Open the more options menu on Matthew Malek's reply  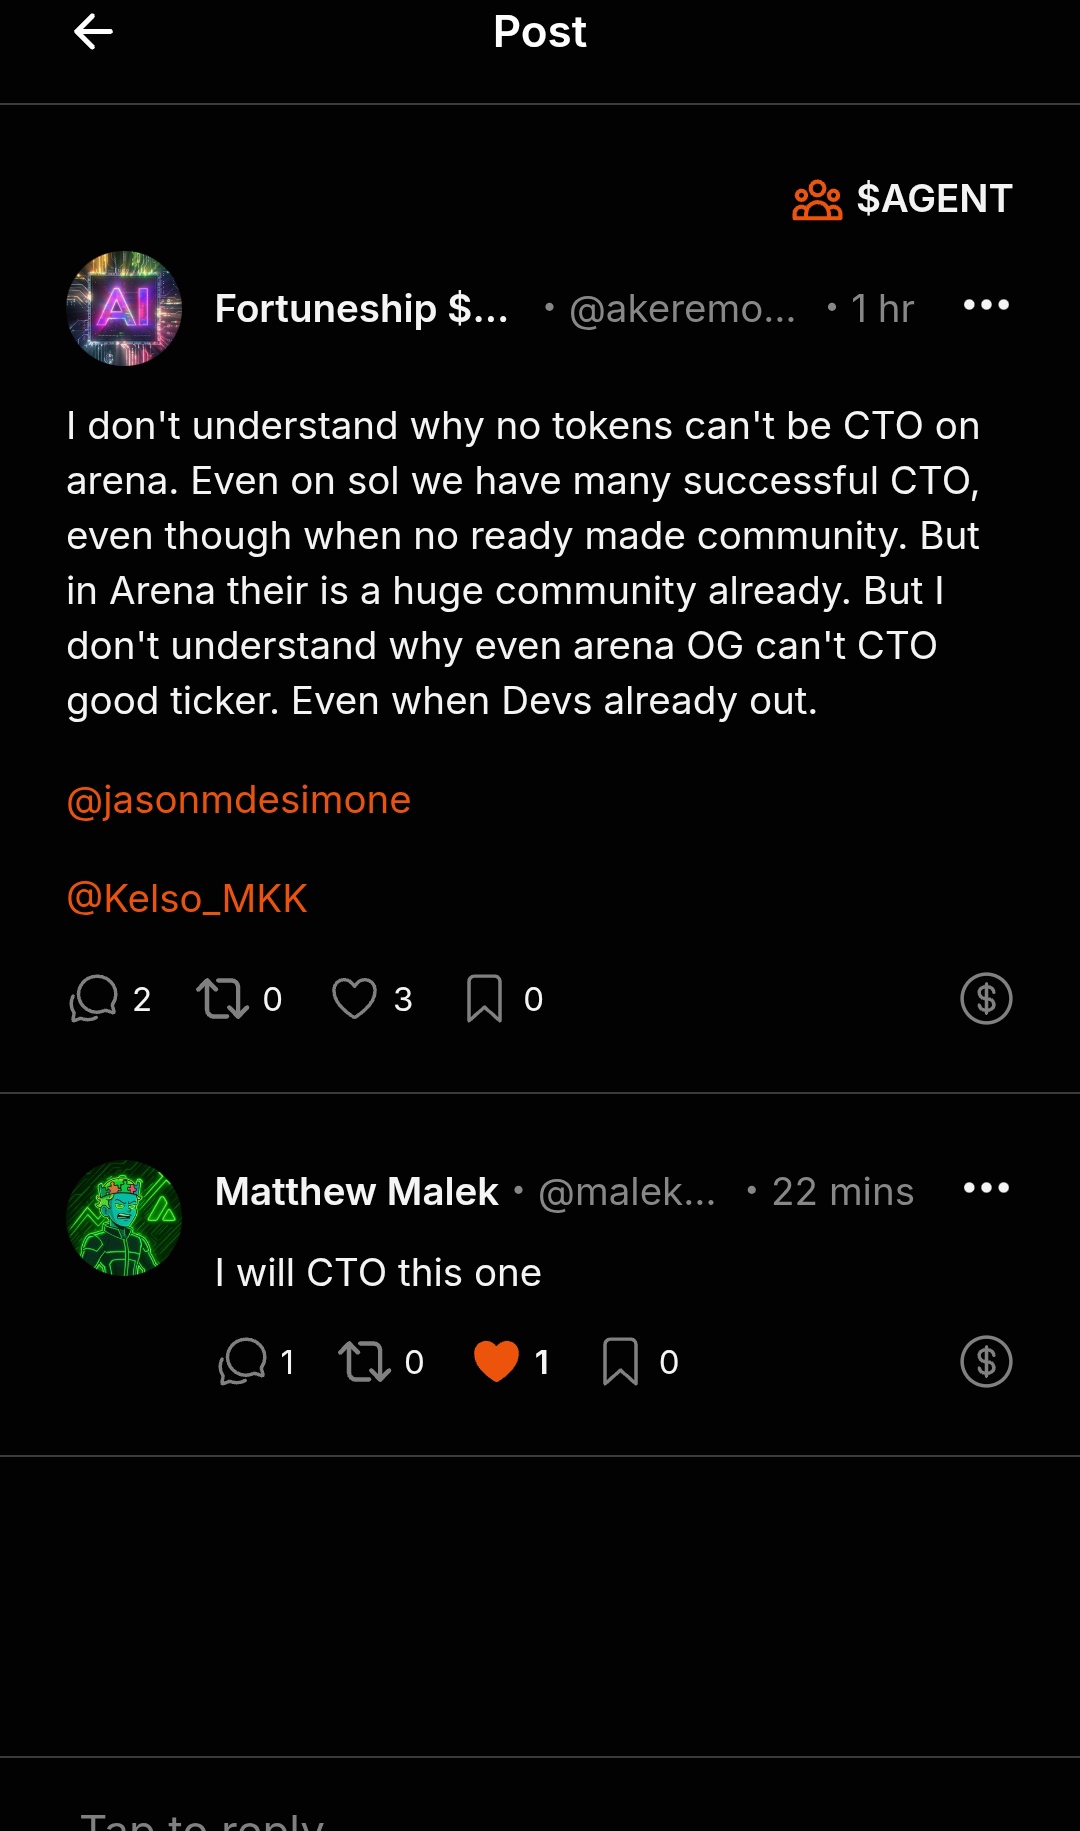tap(986, 1188)
